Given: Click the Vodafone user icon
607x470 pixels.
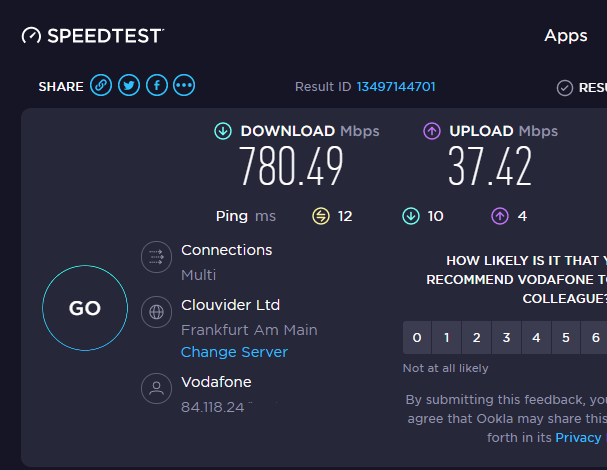Looking at the screenshot, I should (x=156, y=388).
